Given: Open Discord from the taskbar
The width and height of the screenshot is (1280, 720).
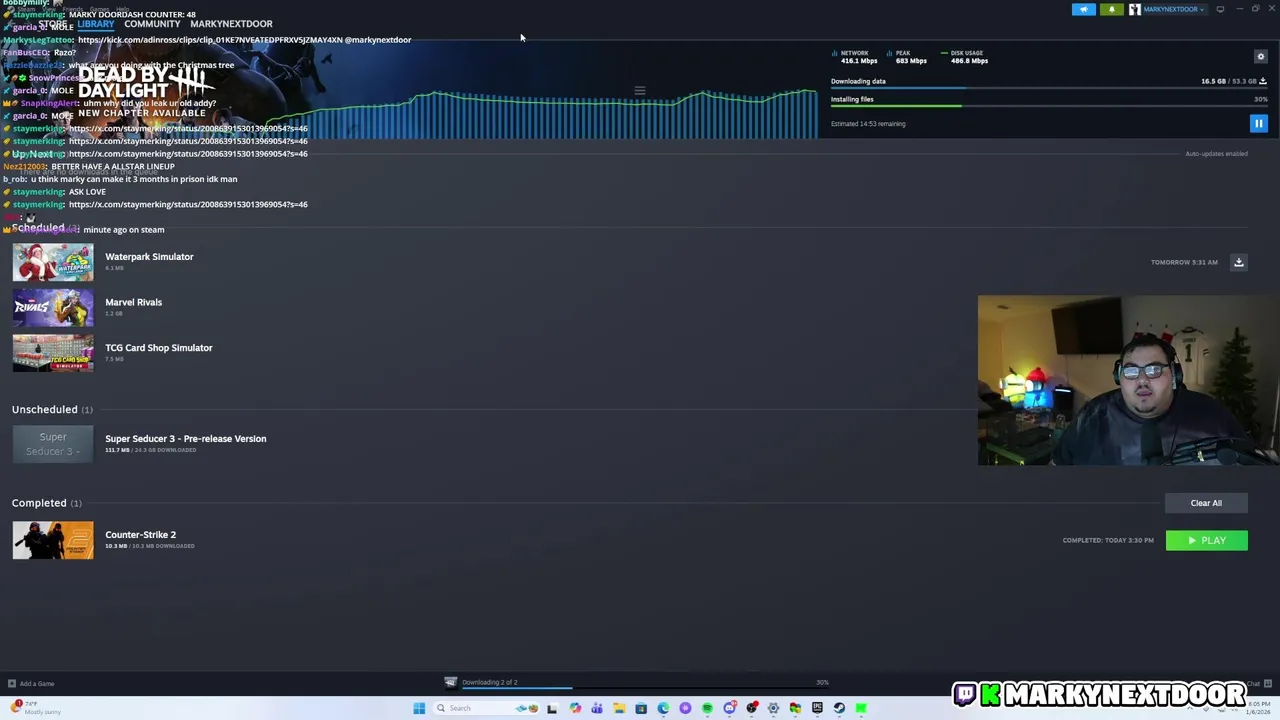Looking at the screenshot, I should tap(730, 708).
